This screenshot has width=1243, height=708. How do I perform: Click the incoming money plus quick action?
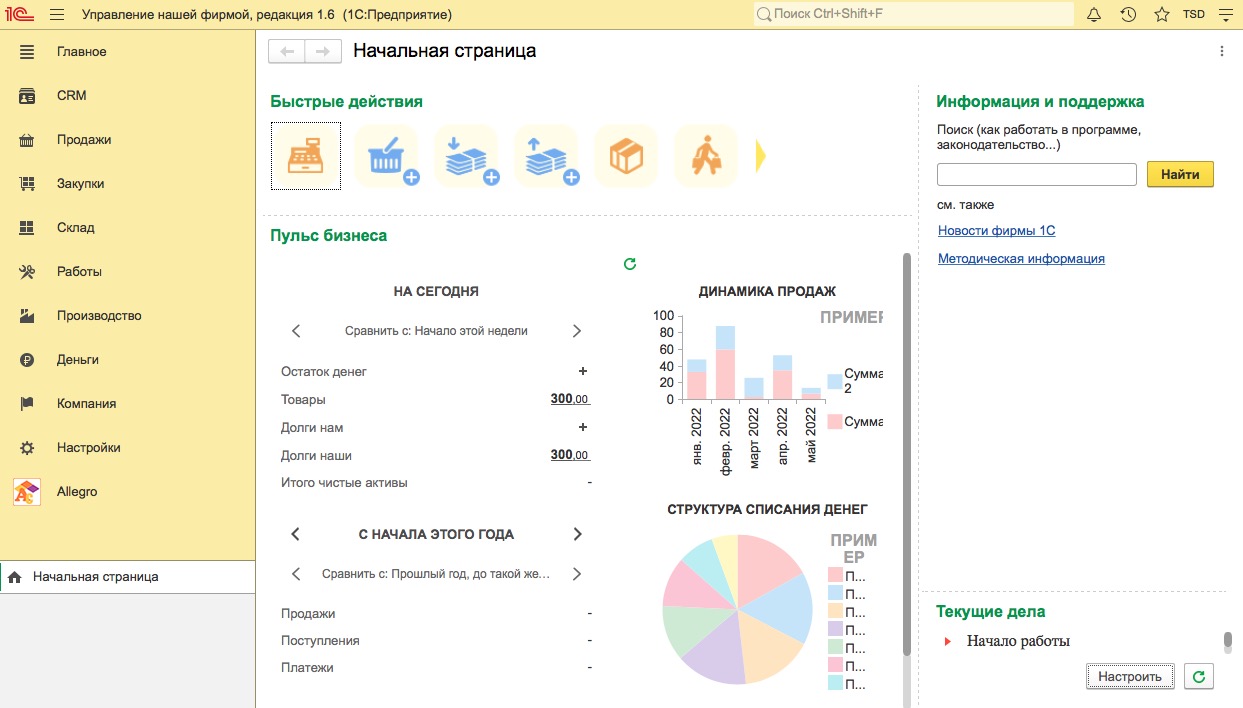point(466,156)
